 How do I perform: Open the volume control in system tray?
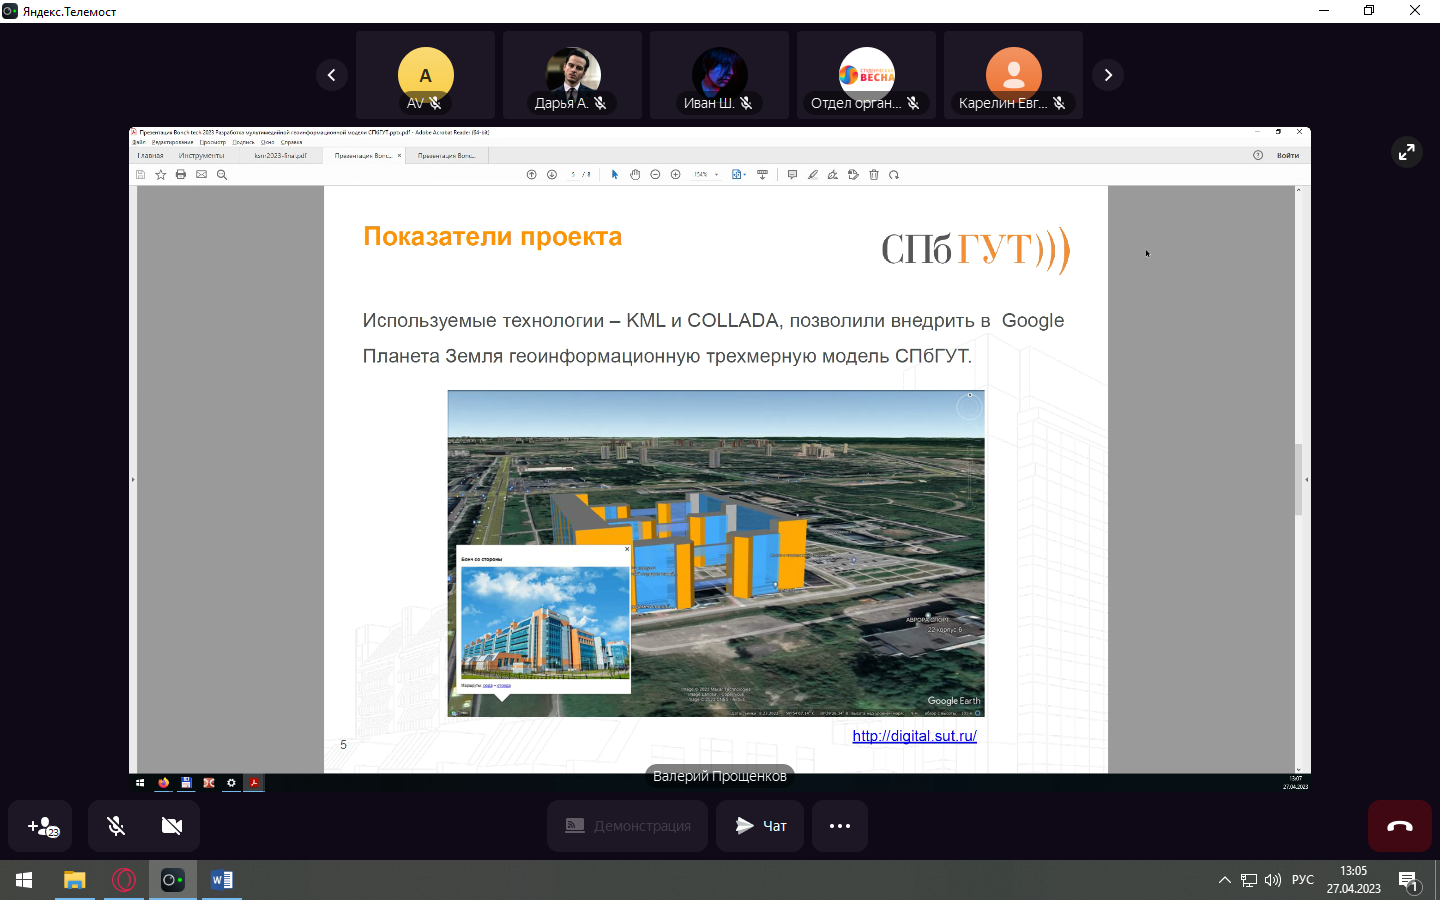[1273, 880]
